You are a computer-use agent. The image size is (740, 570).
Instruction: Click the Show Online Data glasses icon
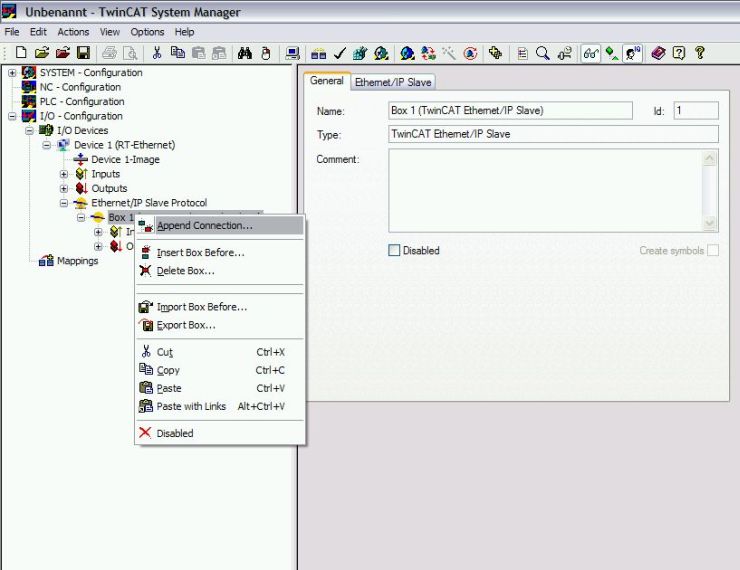590,53
